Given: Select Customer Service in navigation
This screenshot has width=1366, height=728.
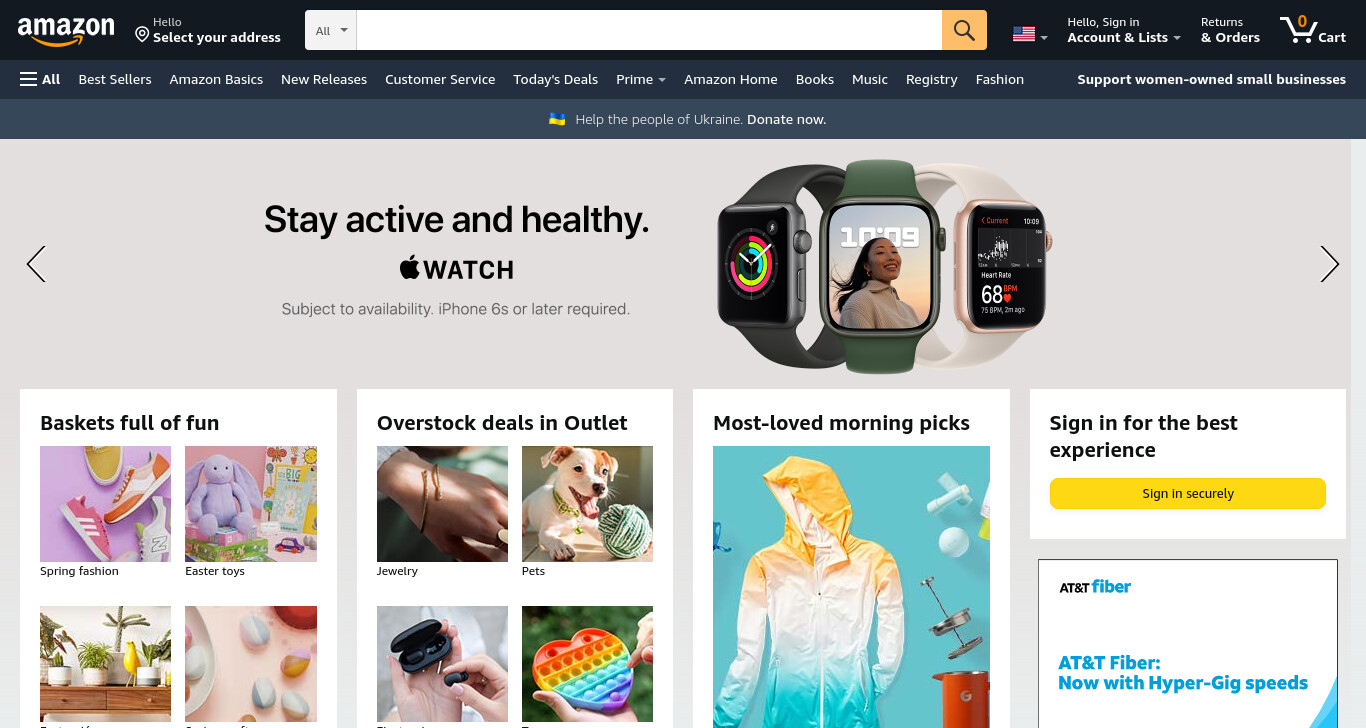Looking at the screenshot, I should click(440, 79).
